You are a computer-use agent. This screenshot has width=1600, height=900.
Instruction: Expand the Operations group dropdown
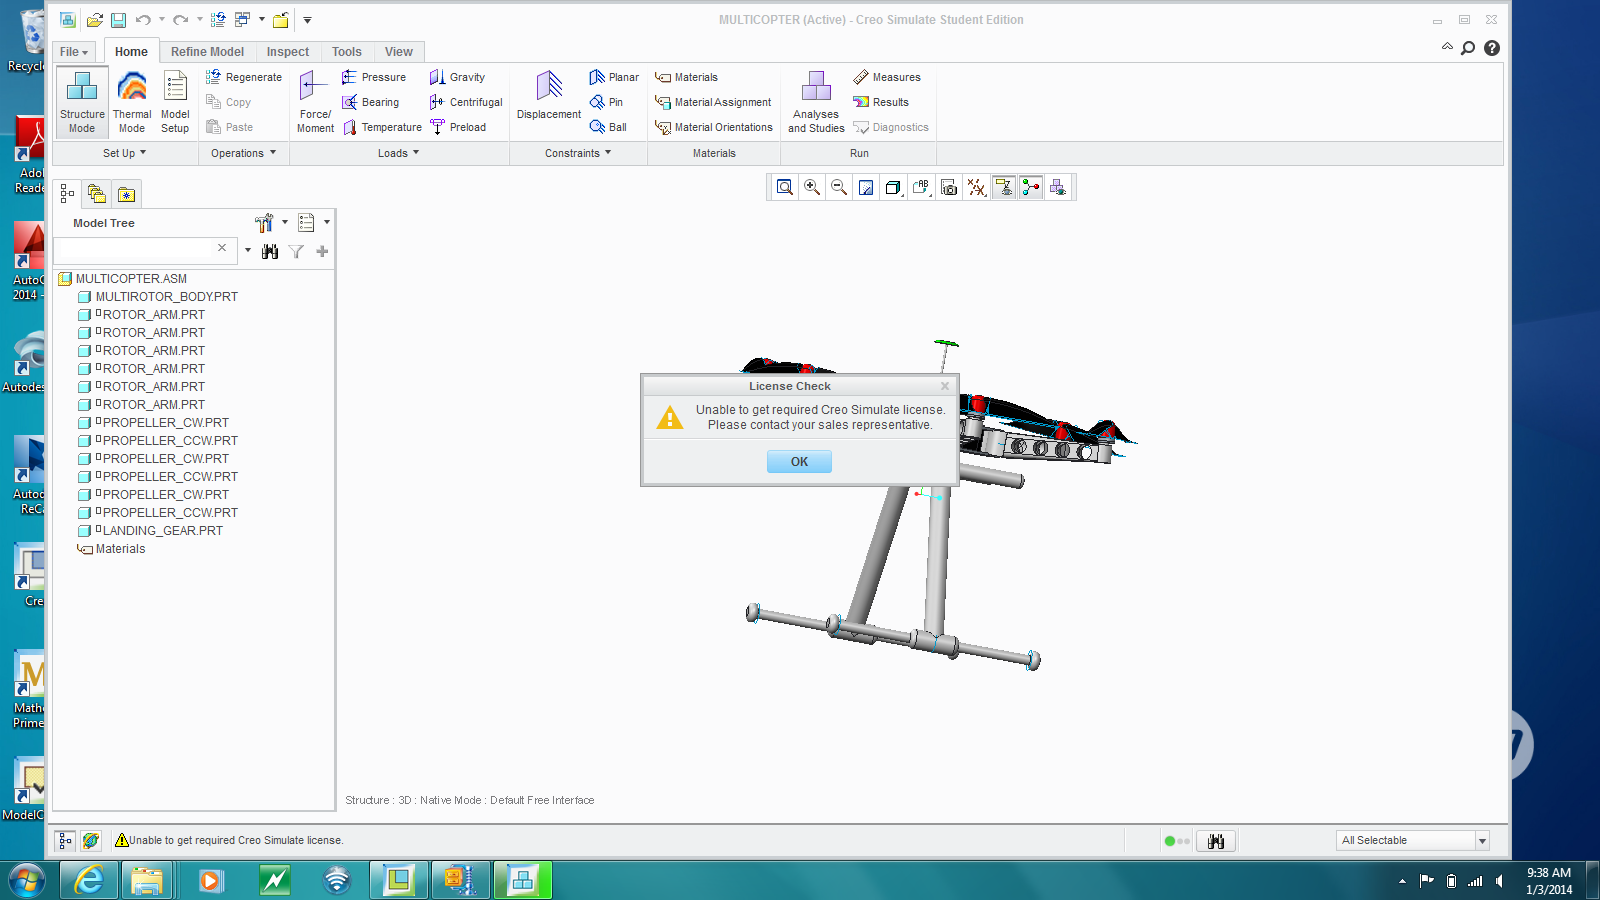[x=243, y=153]
